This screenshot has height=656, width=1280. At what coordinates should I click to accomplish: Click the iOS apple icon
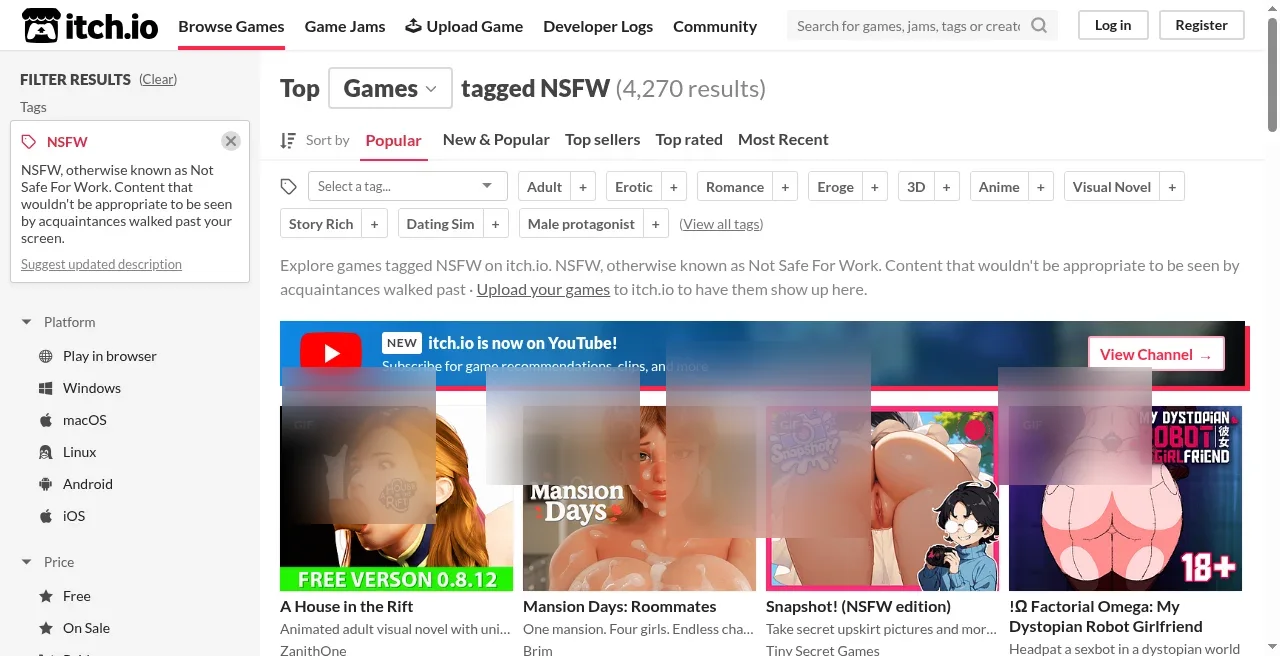click(45, 516)
